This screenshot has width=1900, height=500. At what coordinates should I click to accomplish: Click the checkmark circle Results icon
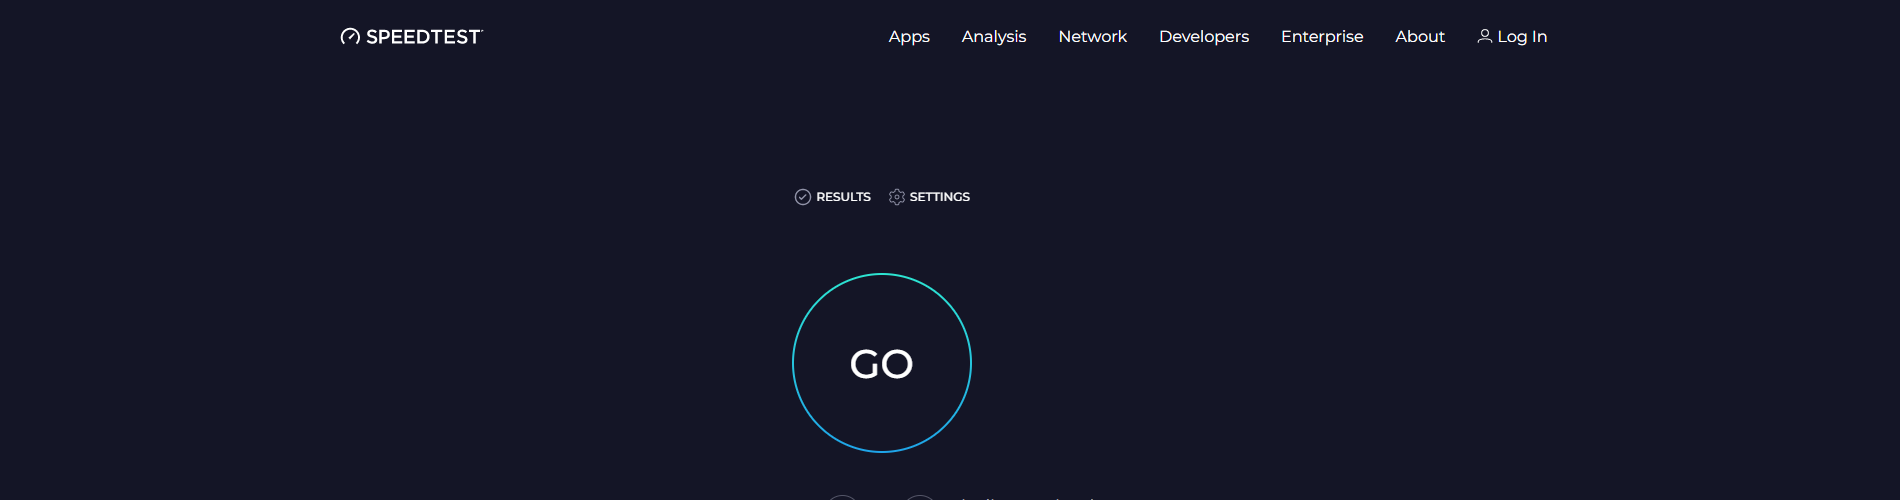pyautogui.click(x=803, y=197)
